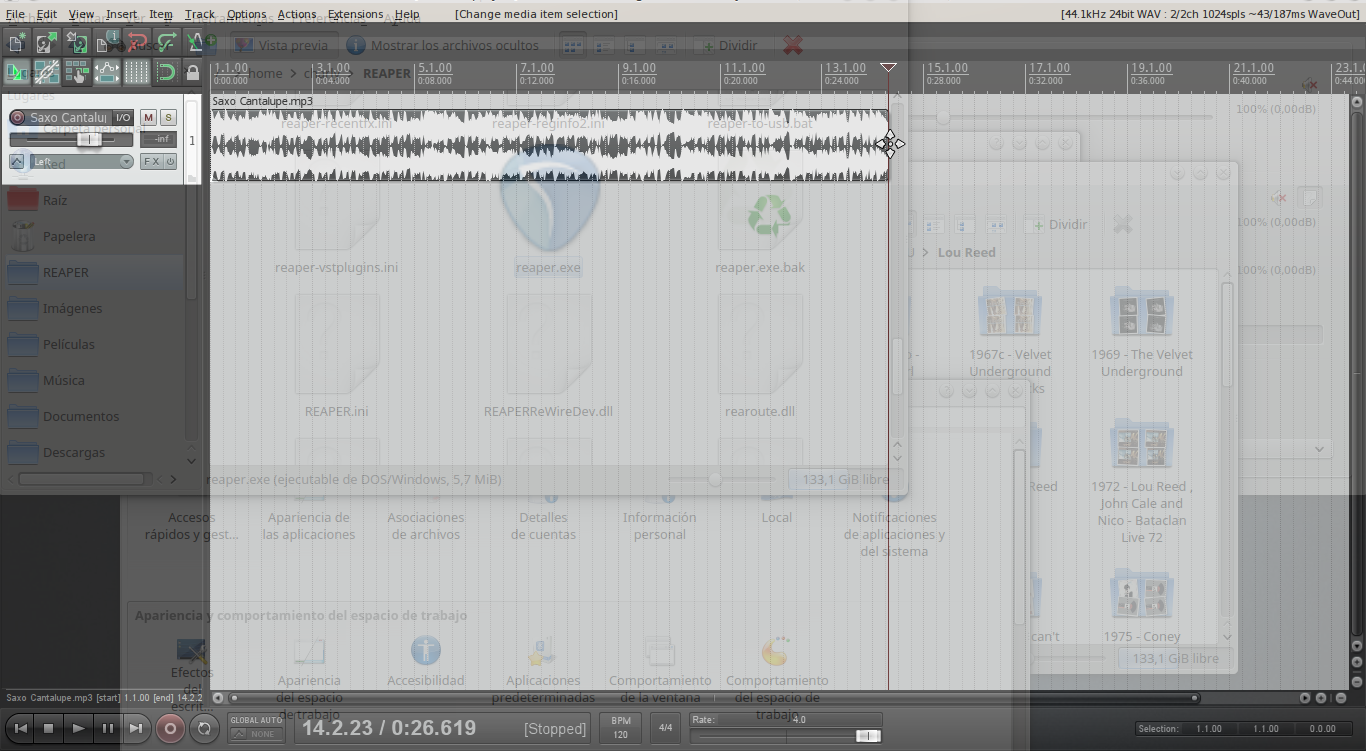The image size is (1366, 751).
Task: Open 1969 - The Velvet Underground folder
Action: (1141, 335)
